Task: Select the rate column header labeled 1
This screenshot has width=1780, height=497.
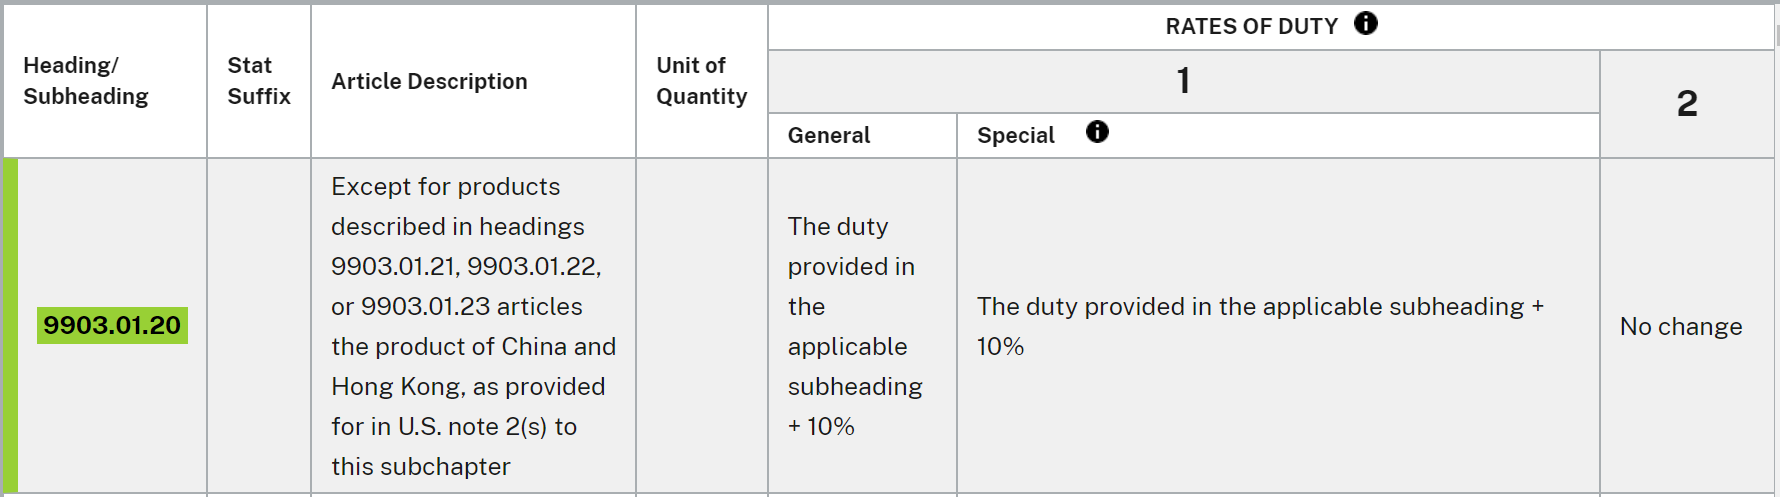Action: (1183, 81)
